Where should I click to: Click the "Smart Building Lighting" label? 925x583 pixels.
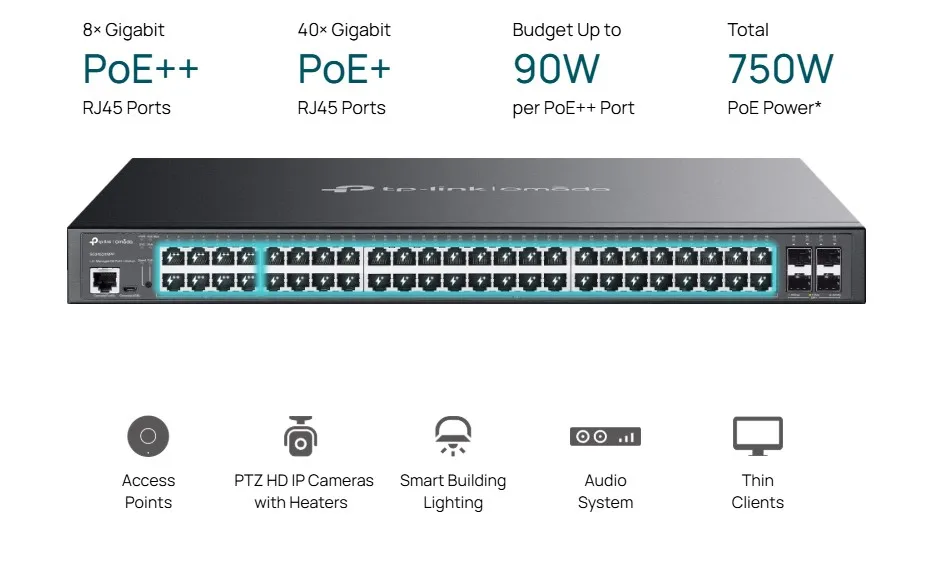452,491
